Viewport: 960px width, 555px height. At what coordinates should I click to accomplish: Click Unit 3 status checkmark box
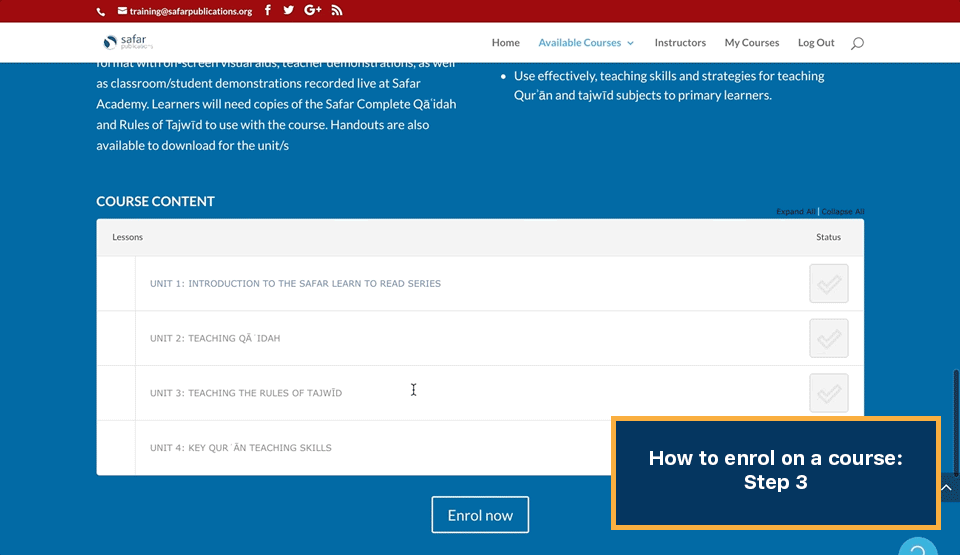[x=828, y=393]
